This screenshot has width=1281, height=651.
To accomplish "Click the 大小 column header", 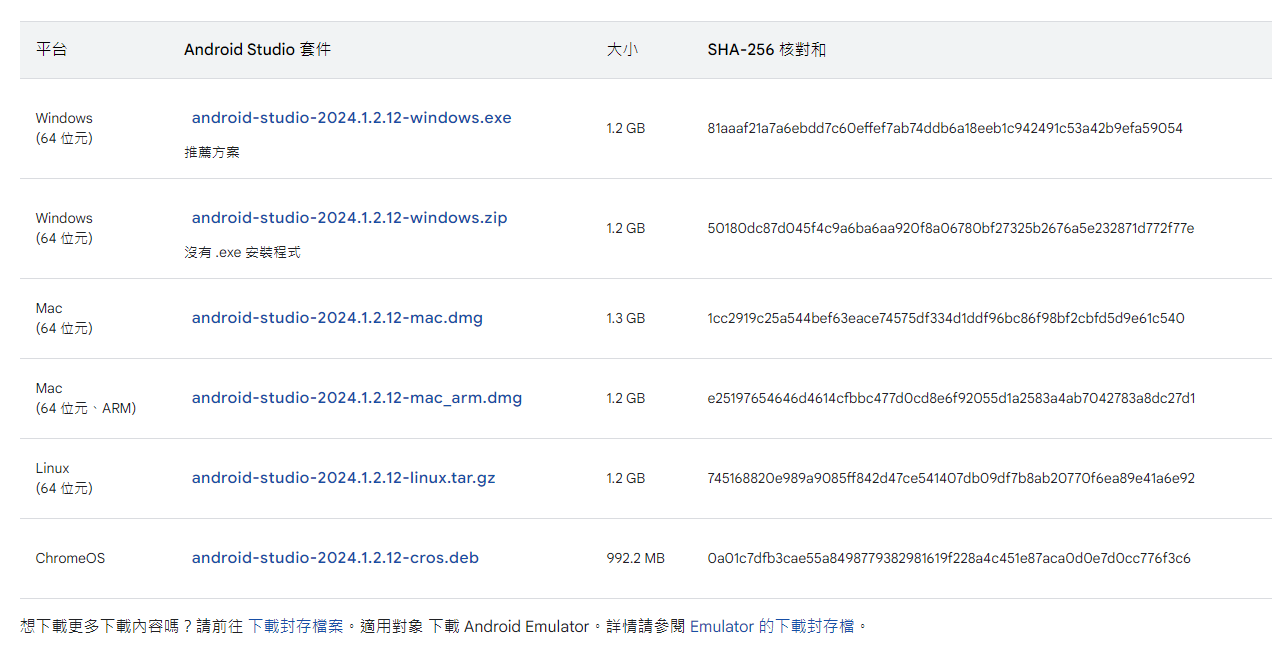I will (x=622, y=49).
